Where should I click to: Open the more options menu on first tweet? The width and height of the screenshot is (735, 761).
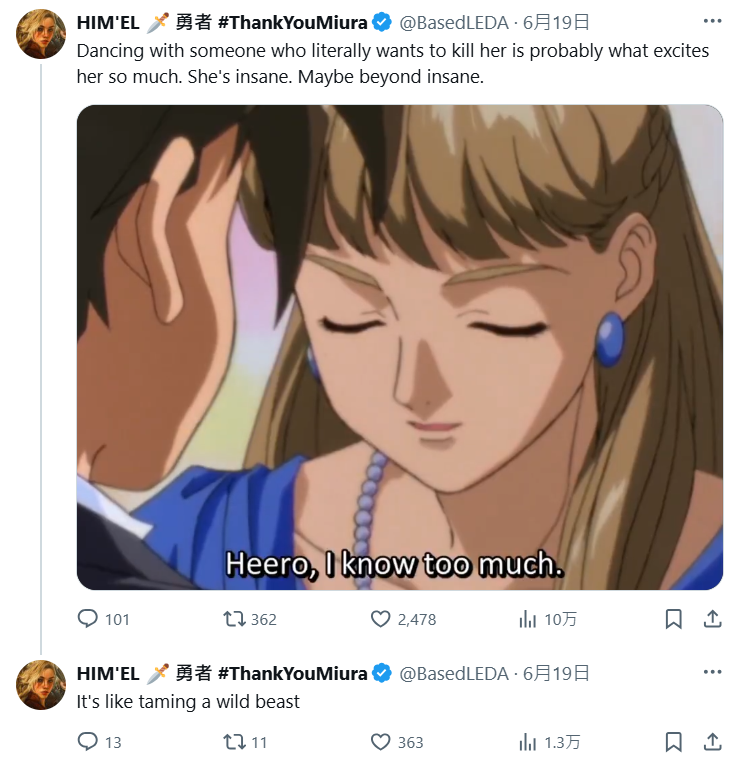tap(711, 21)
